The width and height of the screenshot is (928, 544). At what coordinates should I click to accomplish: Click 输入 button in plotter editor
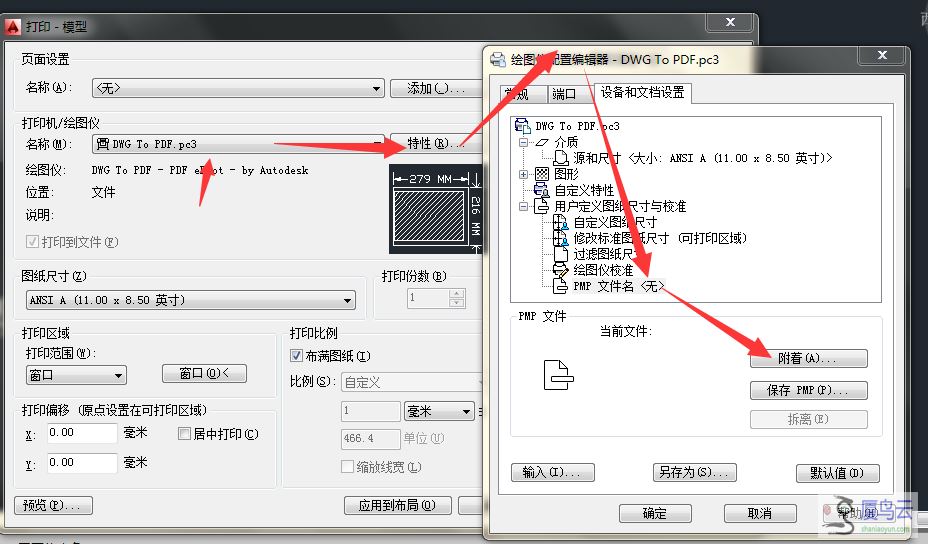tap(552, 472)
